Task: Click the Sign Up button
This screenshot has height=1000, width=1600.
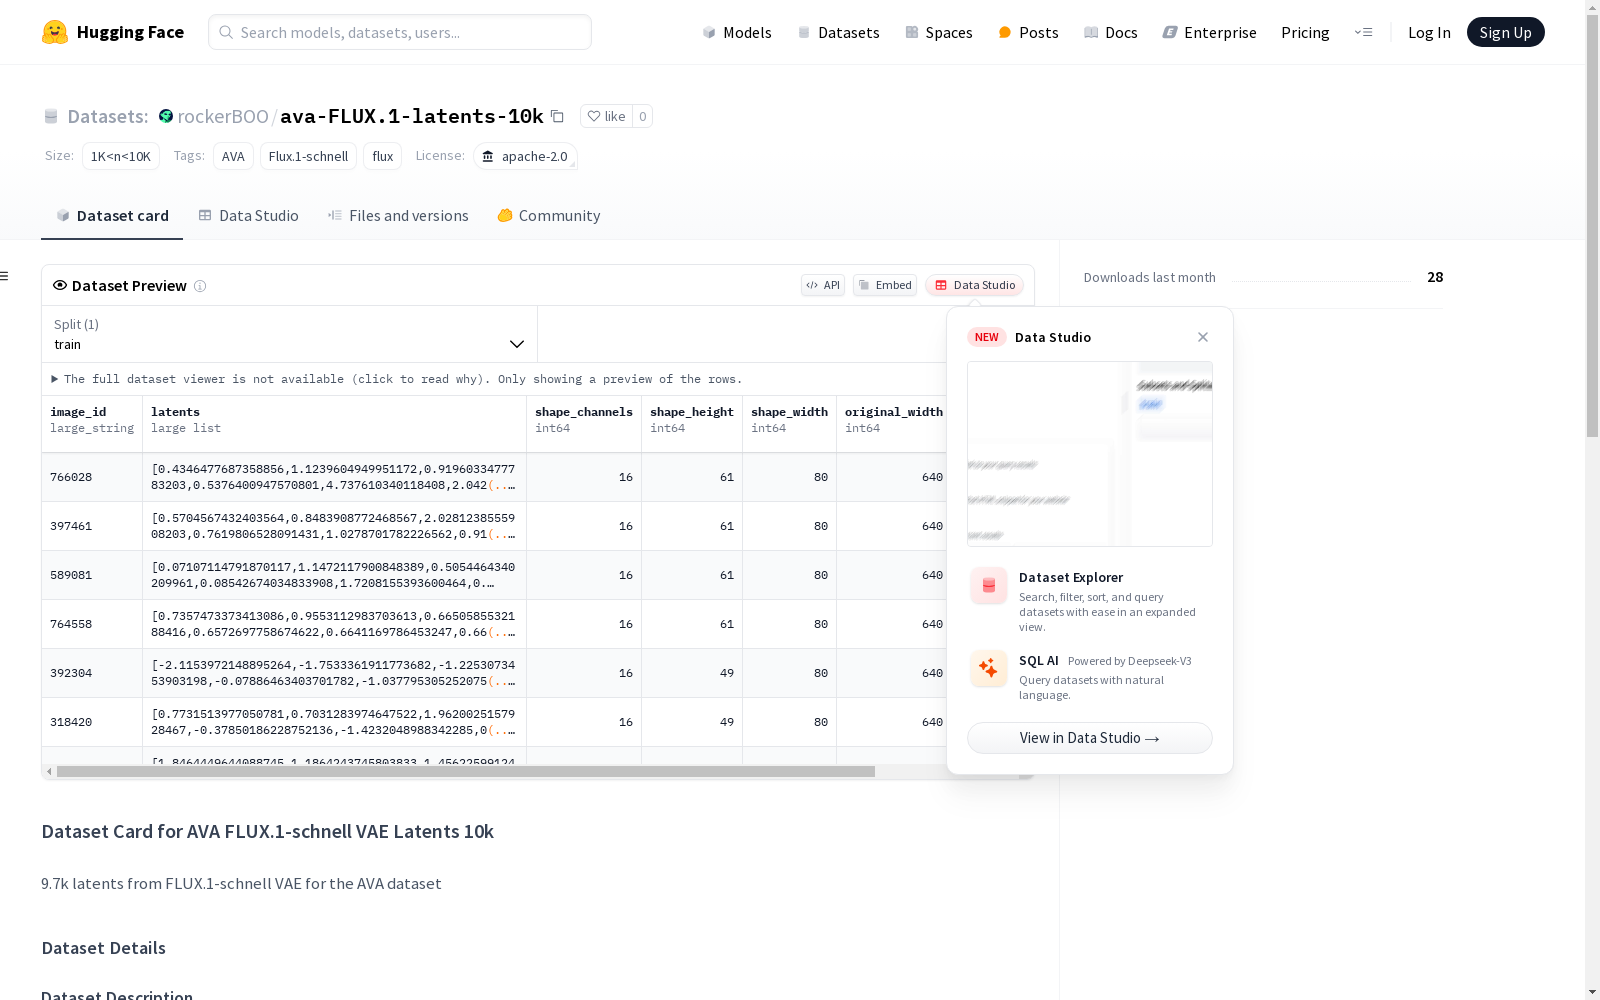Action: click(1505, 32)
